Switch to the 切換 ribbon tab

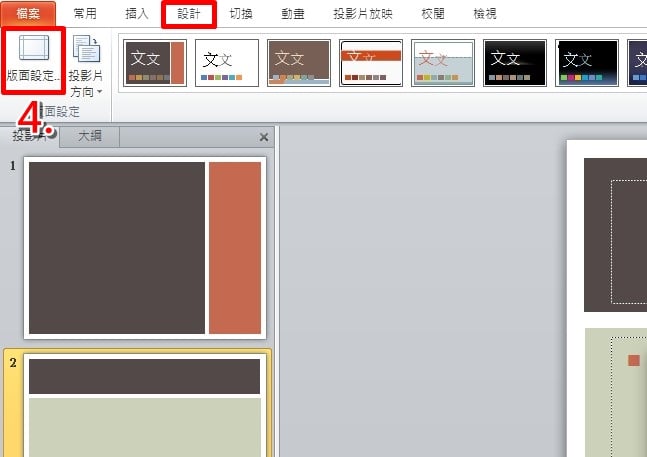click(241, 14)
